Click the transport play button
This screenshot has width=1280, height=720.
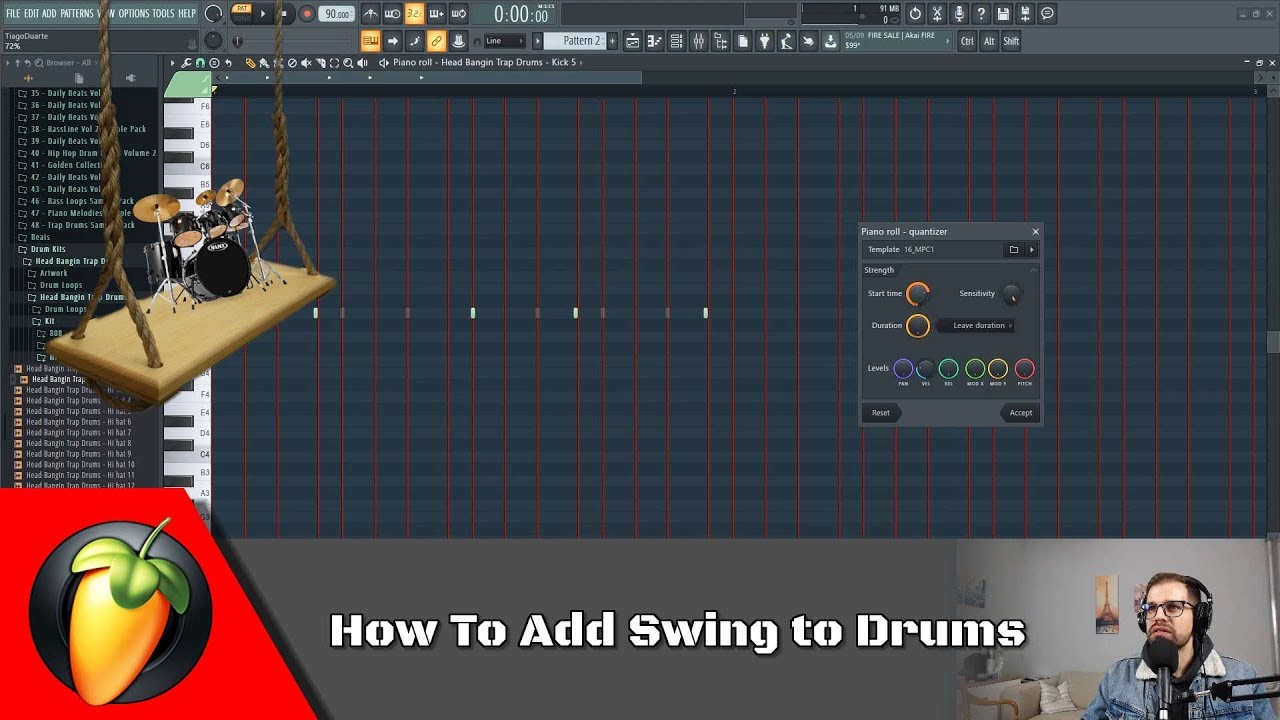pyautogui.click(x=263, y=14)
